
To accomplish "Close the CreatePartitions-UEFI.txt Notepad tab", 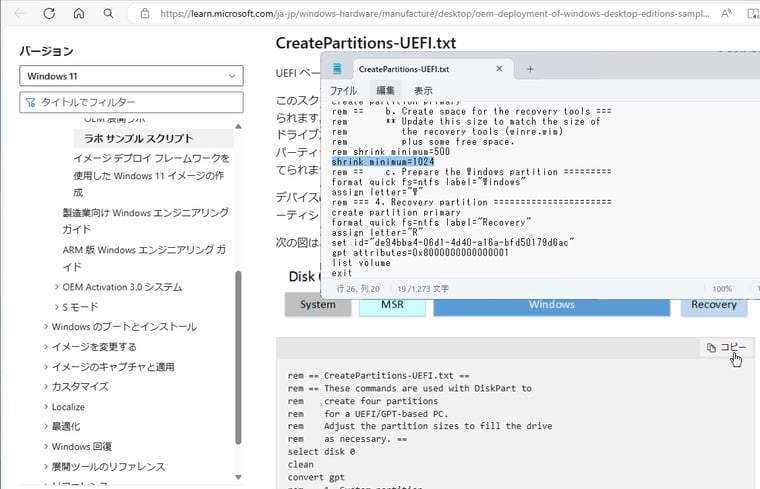I will (x=499, y=69).
